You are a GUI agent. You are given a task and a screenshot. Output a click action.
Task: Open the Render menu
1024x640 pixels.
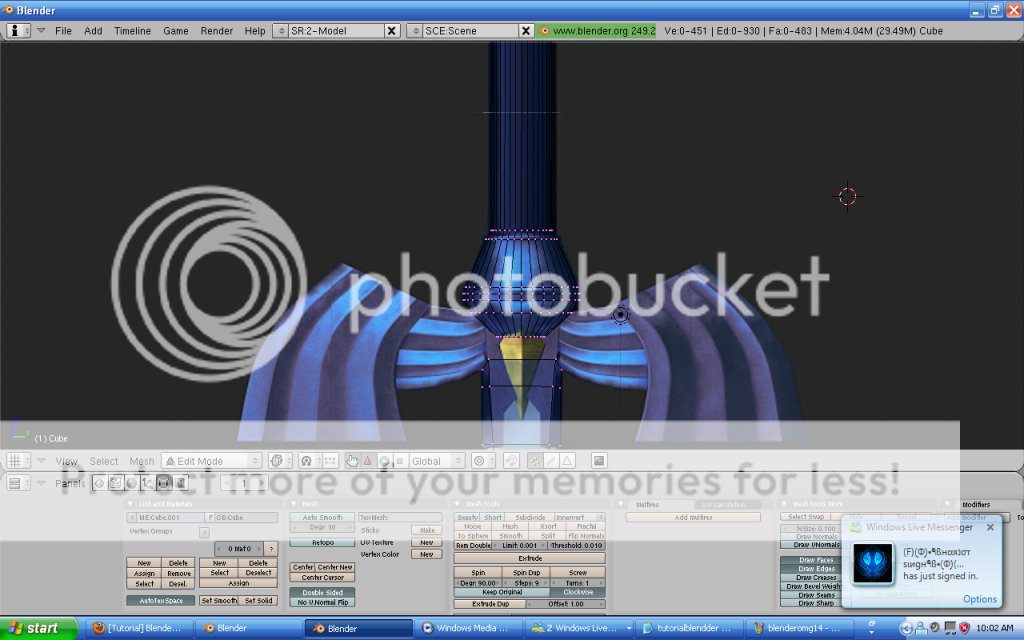click(x=216, y=31)
